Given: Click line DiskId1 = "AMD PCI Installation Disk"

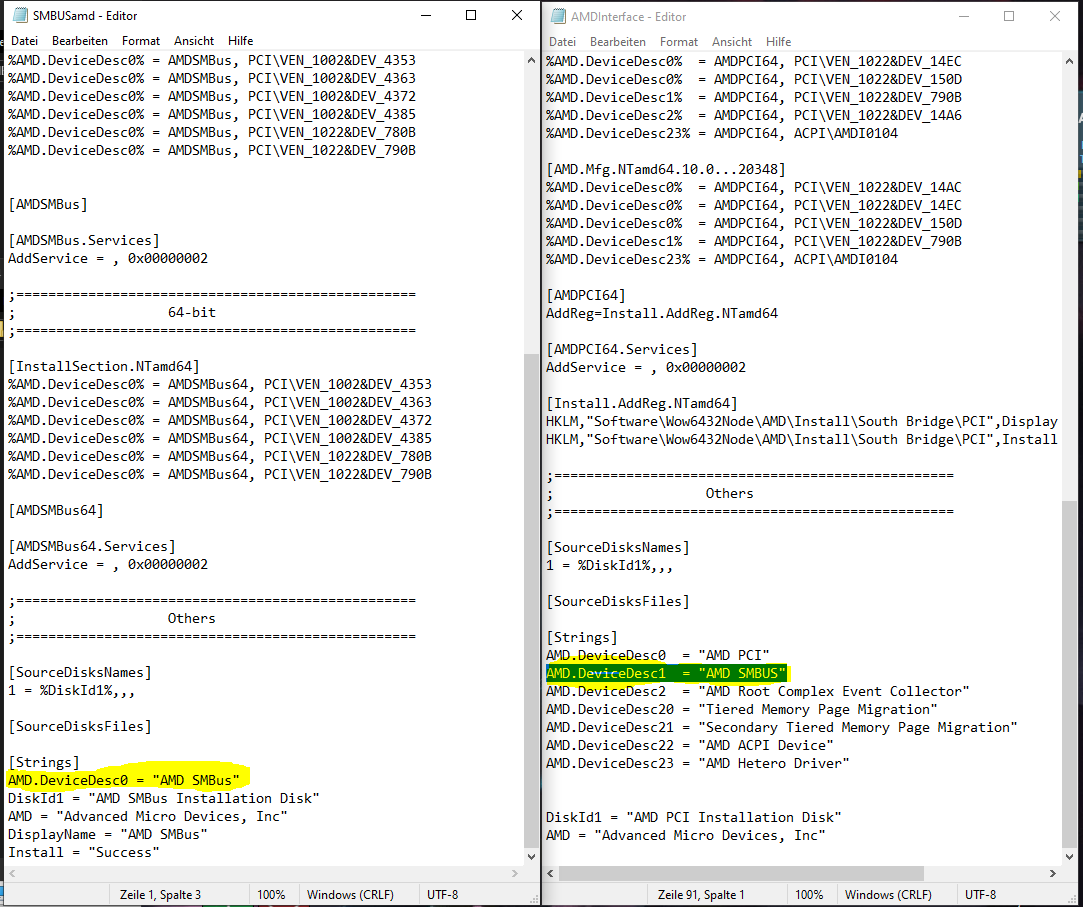Looking at the screenshot, I should (693, 817).
